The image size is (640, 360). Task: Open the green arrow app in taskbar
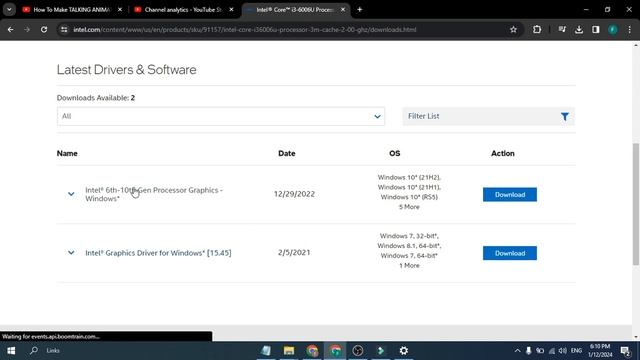pyautogui.click(x=381, y=351)
